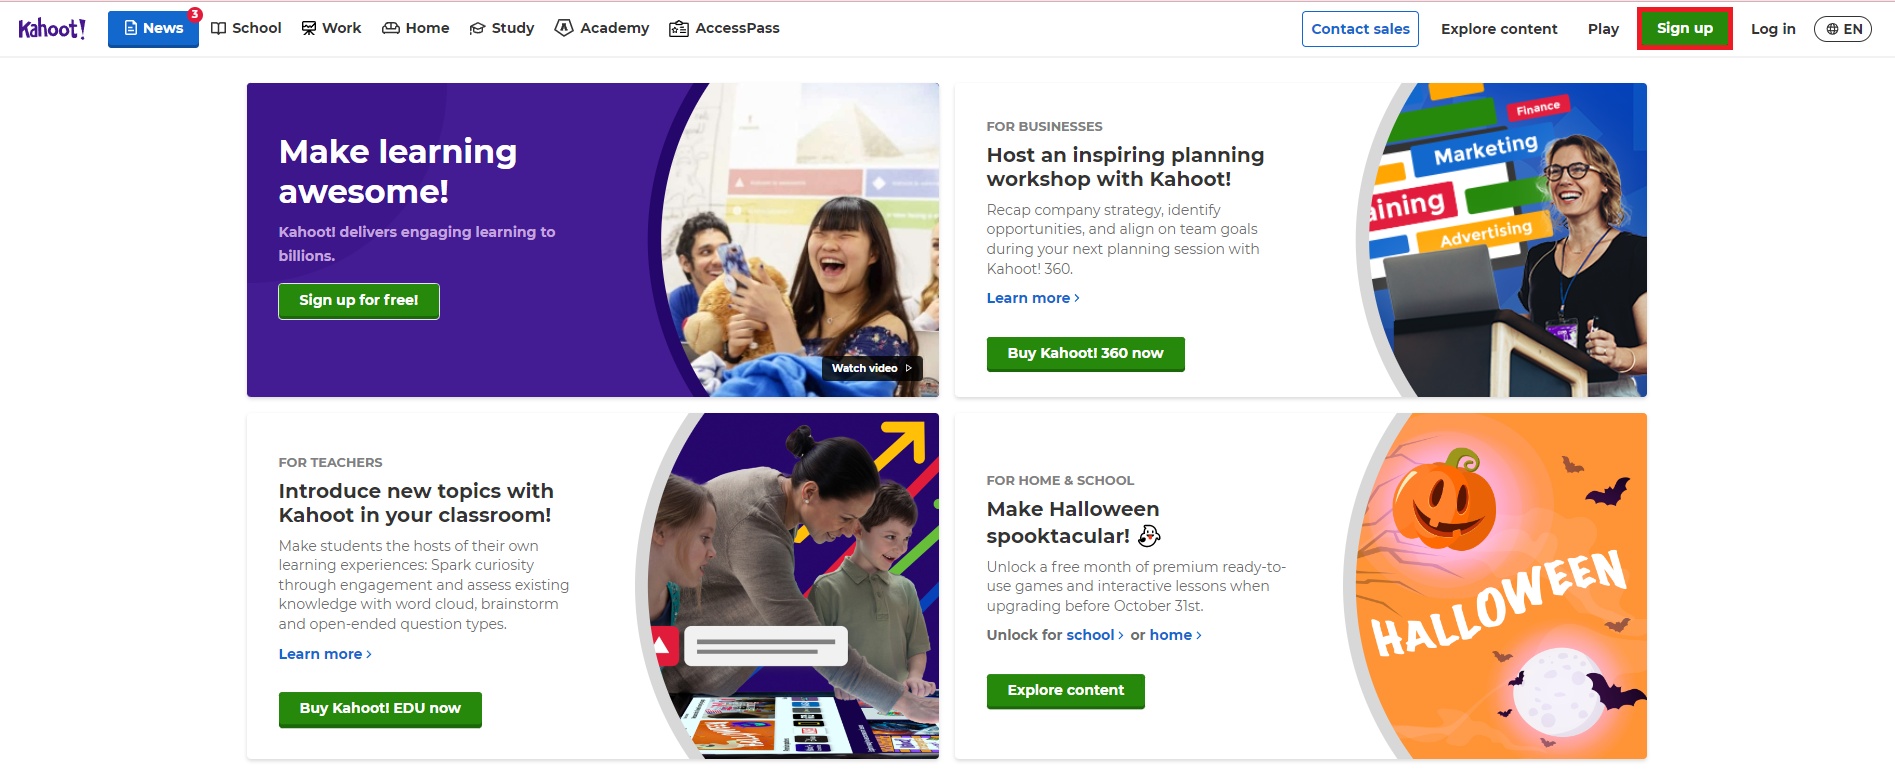Screen dimensions: 1895x777
Task: Click Learn more under planning workshop
Action: pyautogui.click(x=1033, y=298)
